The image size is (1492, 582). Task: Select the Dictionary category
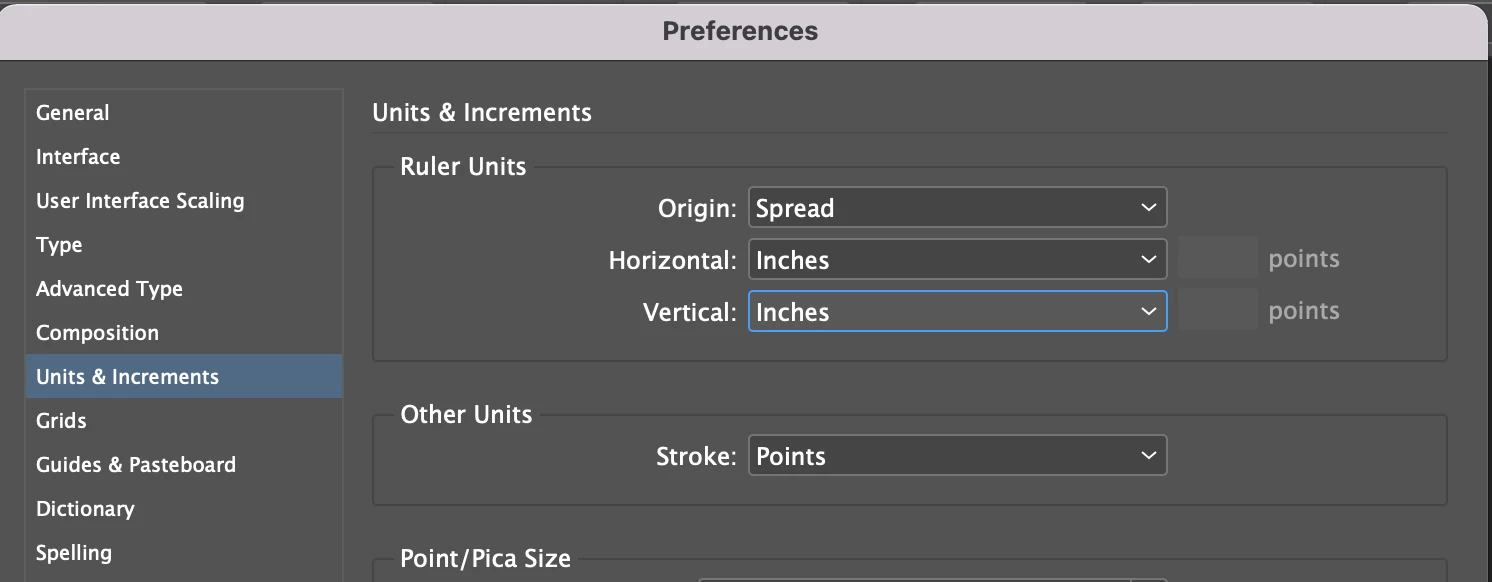[x=85, y=509]
